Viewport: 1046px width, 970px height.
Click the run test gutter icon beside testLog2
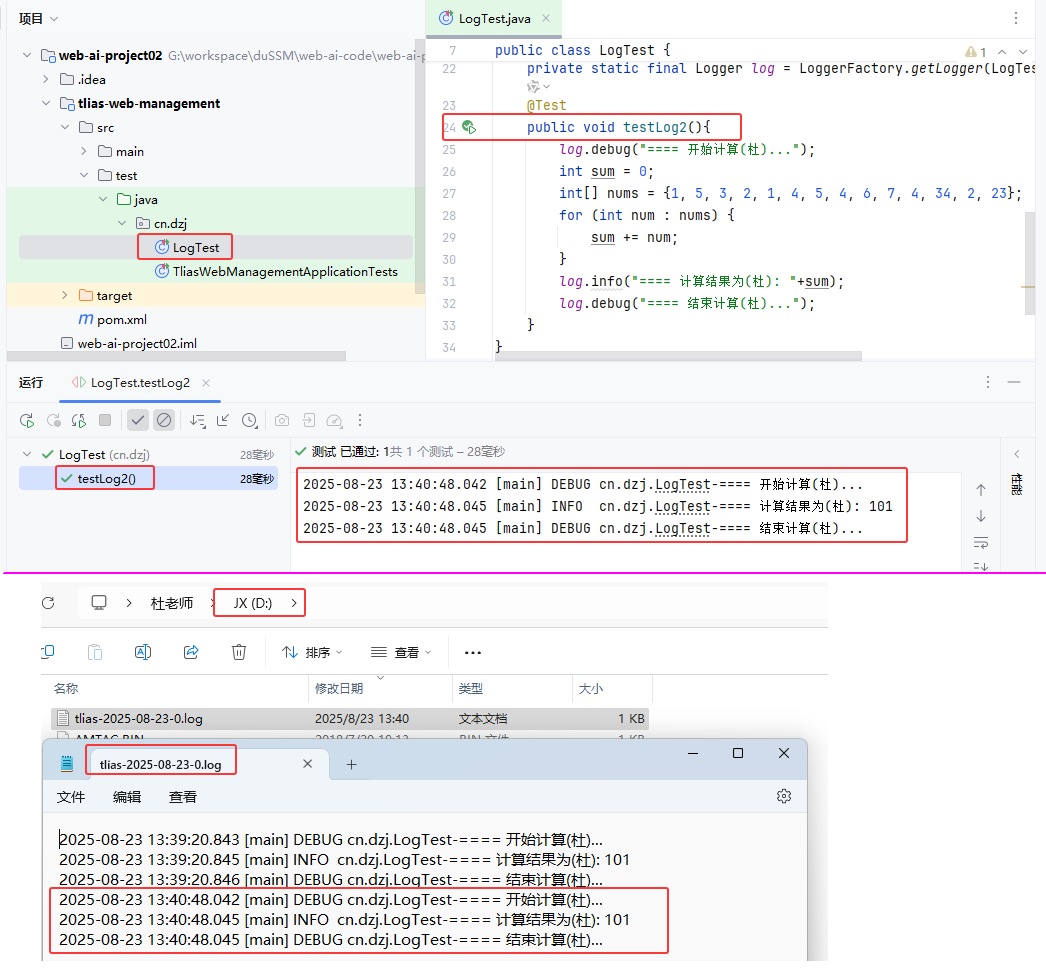pos(468,128)
